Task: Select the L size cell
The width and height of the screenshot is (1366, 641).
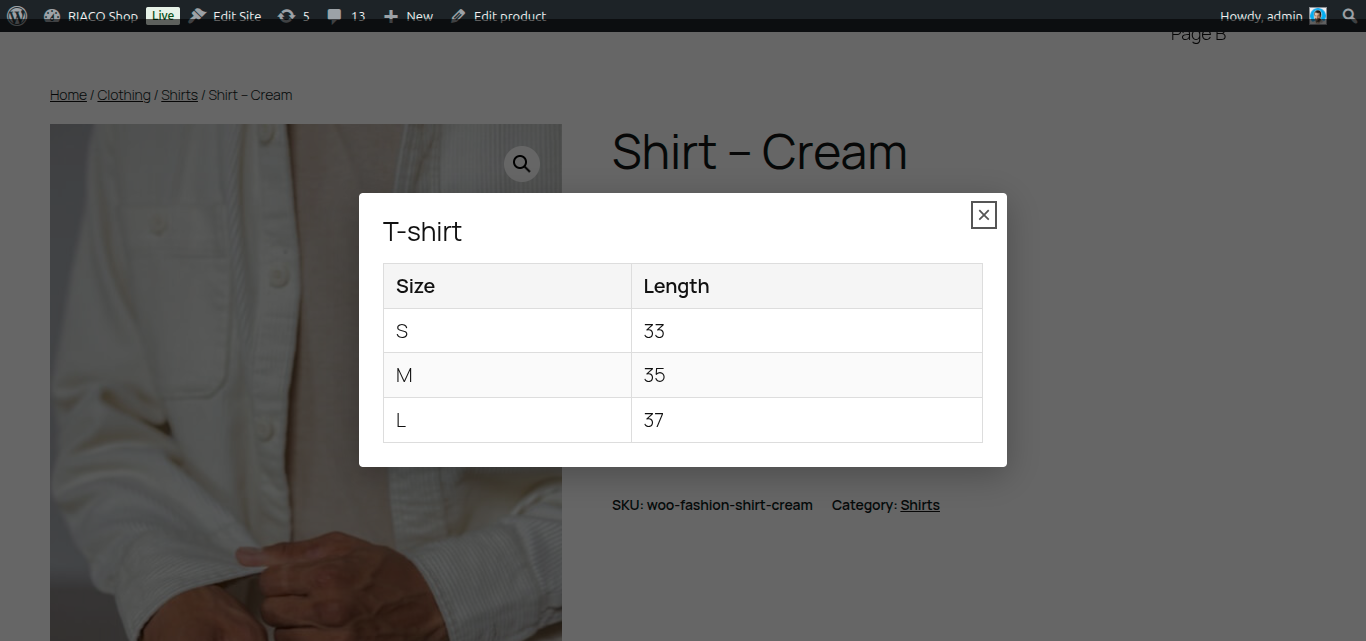Action: [x=507, y=420]
